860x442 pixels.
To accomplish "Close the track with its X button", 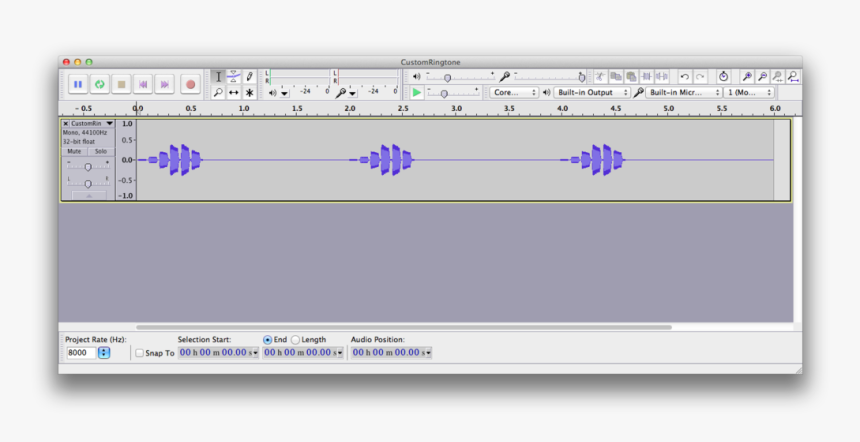I will [x=66, y=123].
